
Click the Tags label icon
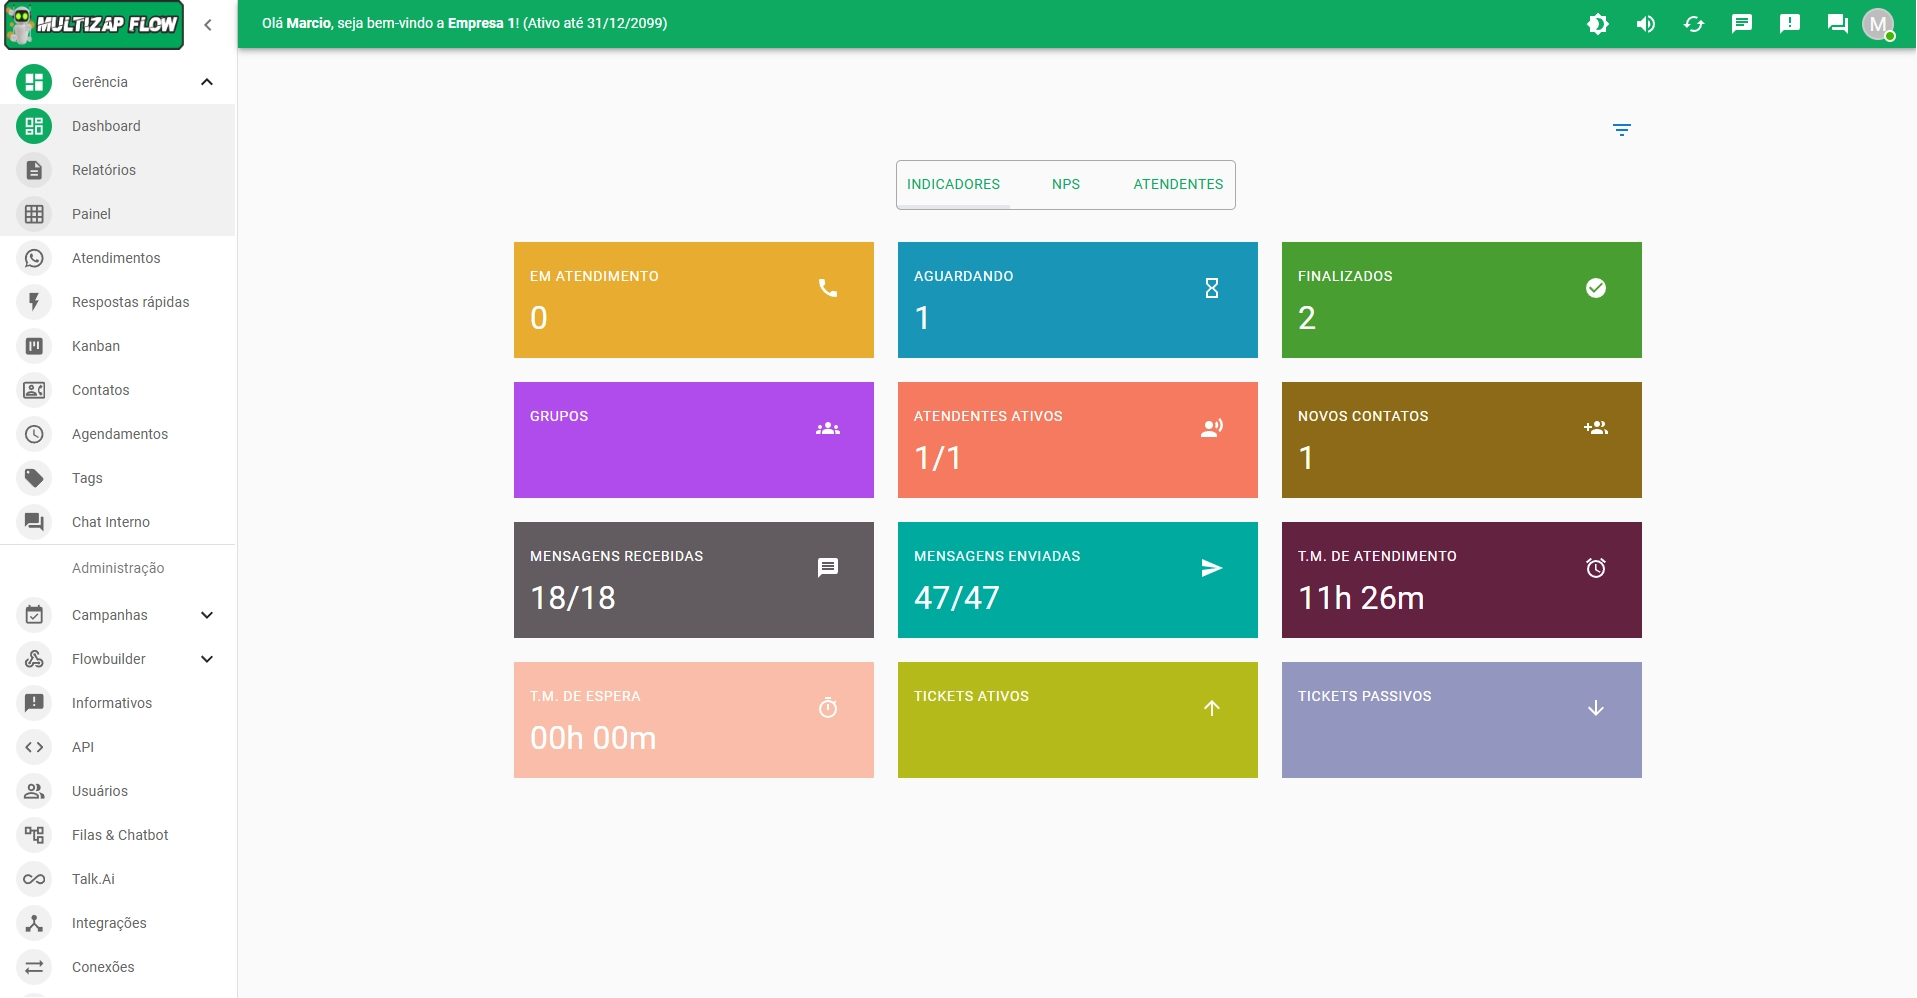pos(34,478)
